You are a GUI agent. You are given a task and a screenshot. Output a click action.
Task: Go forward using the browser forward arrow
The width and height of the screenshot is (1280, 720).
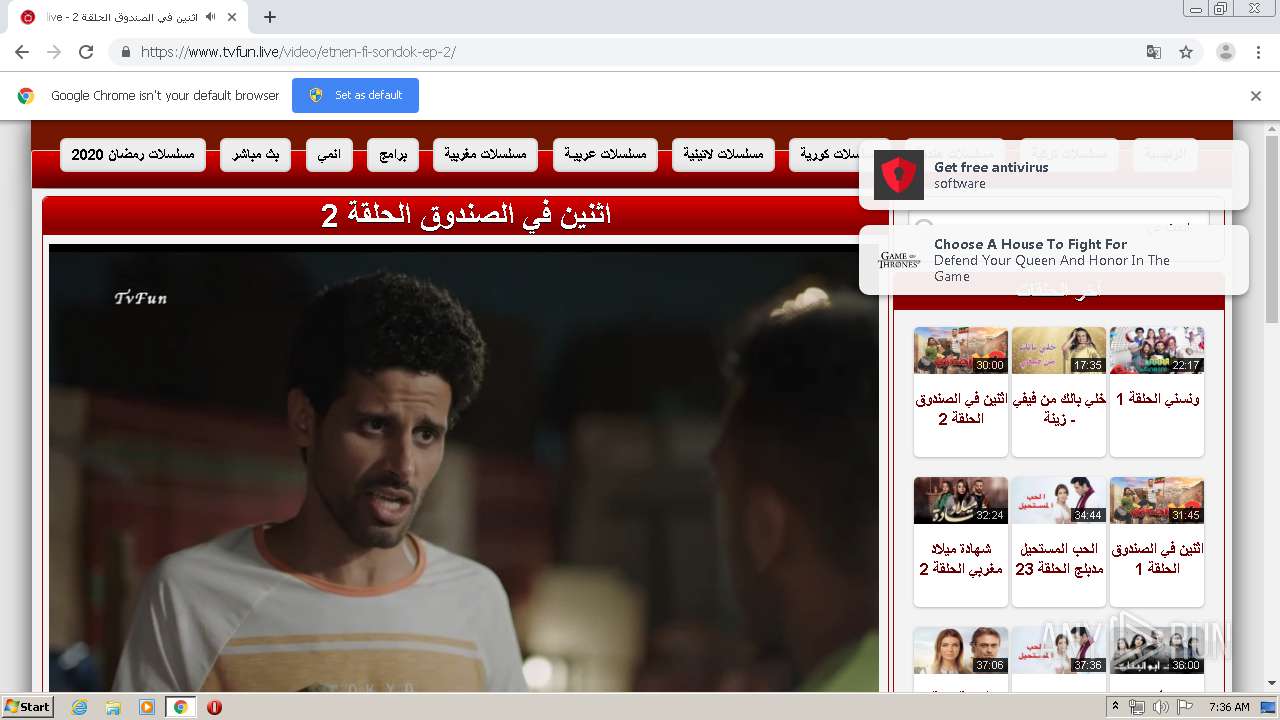pos(54,52)
